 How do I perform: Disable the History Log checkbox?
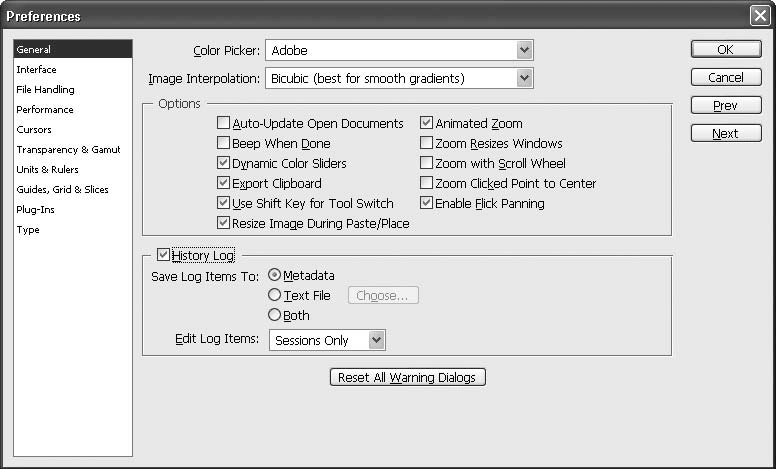coord(164,256)
